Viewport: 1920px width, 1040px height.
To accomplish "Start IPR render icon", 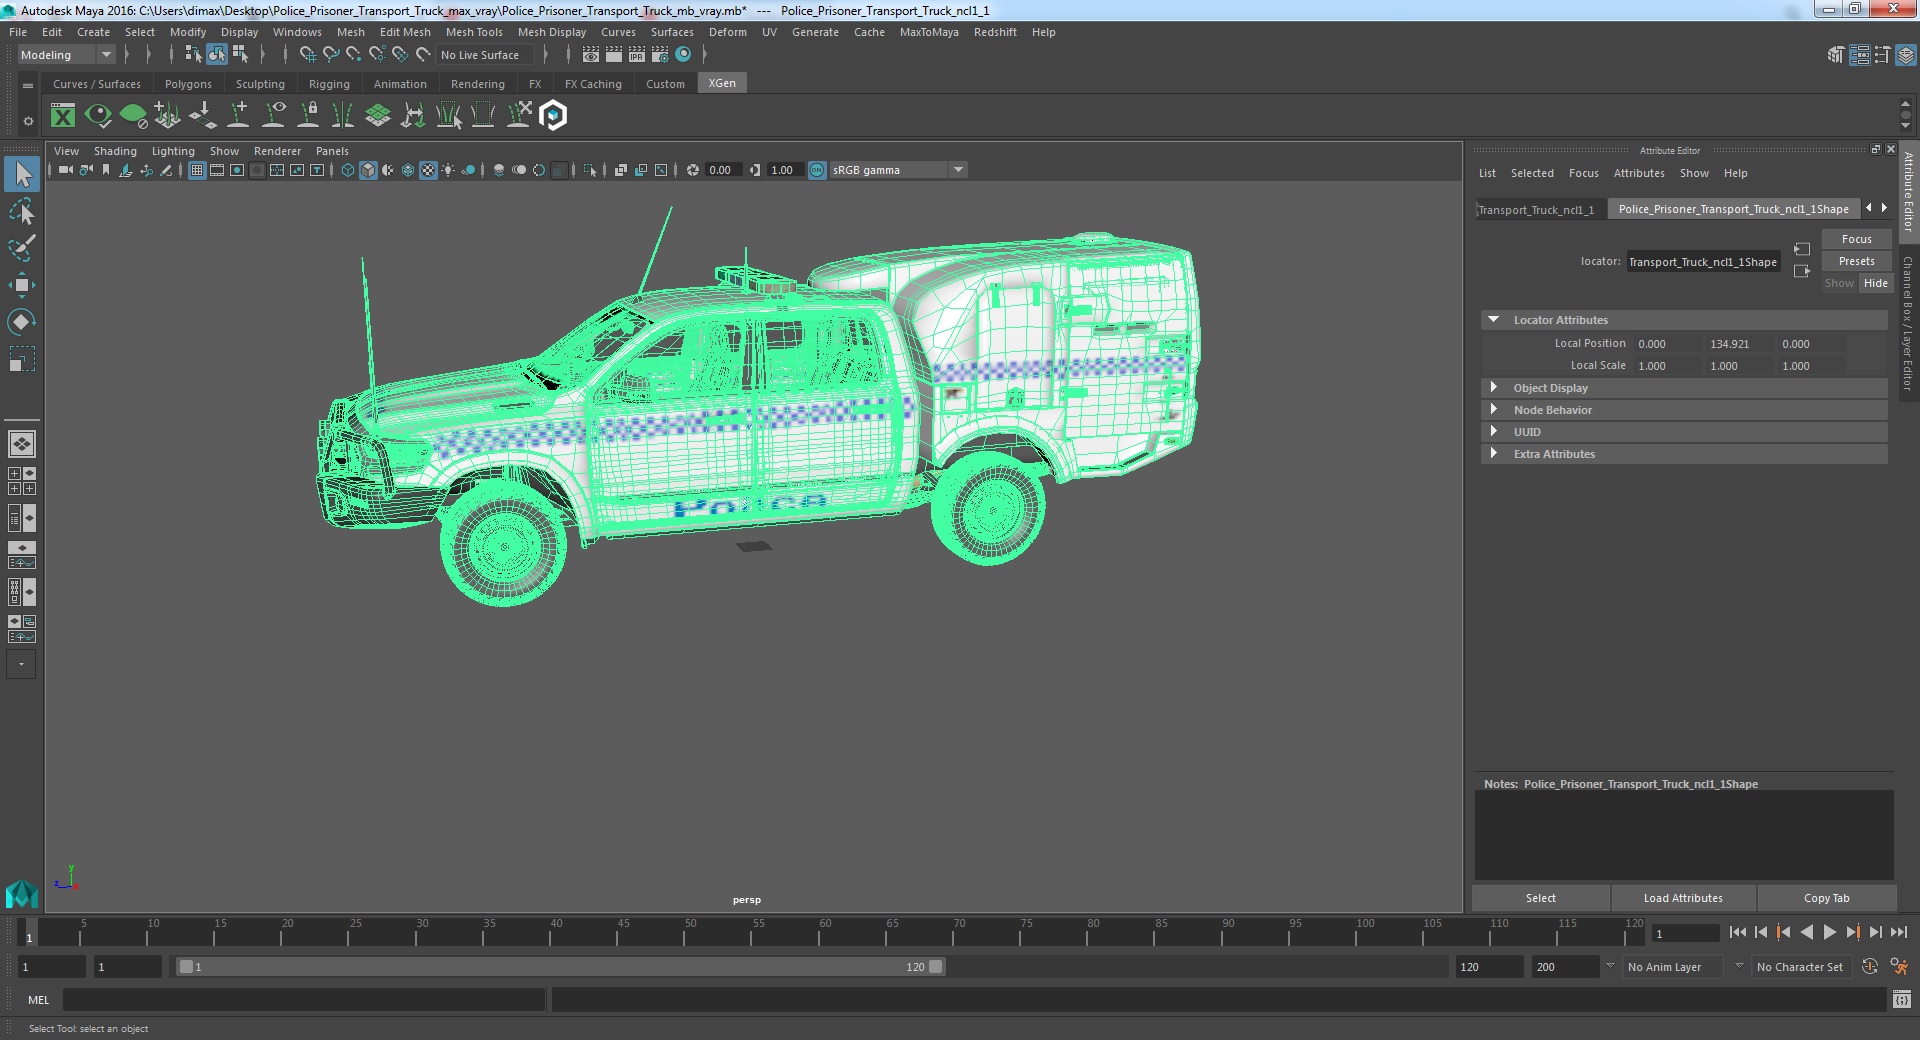I will tap(637, 55).
